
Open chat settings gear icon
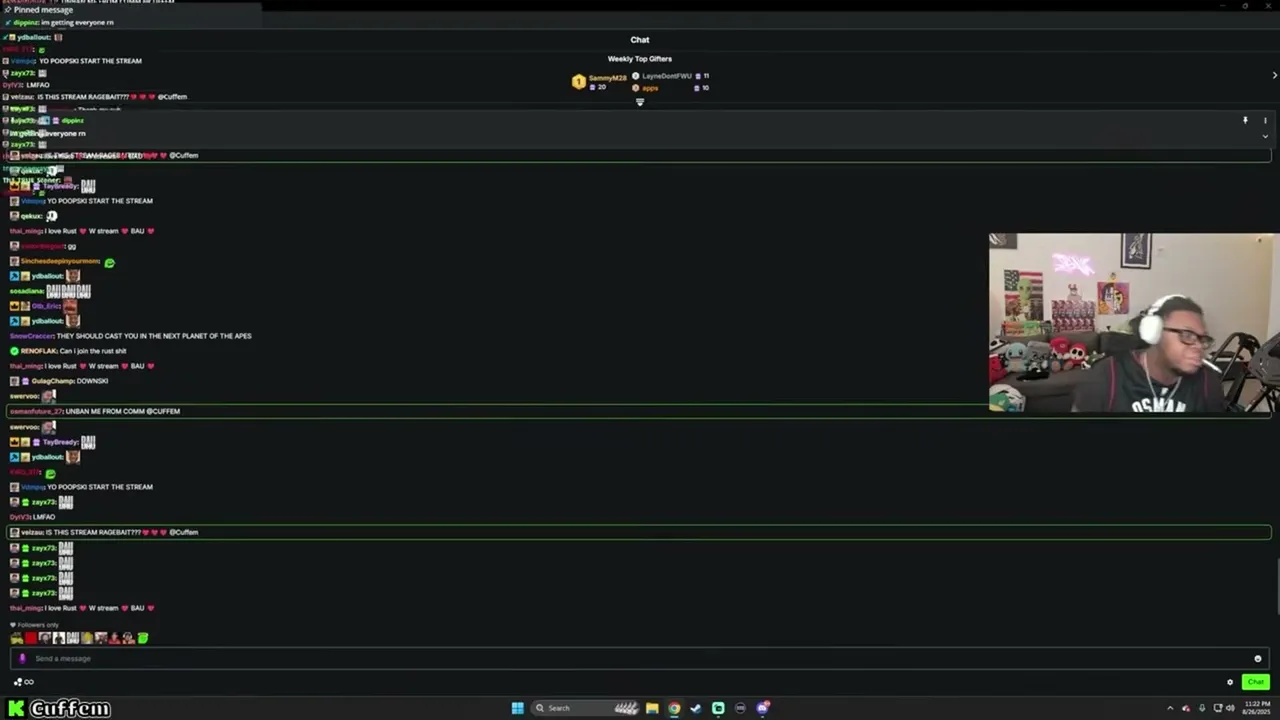coord(1230,682)
